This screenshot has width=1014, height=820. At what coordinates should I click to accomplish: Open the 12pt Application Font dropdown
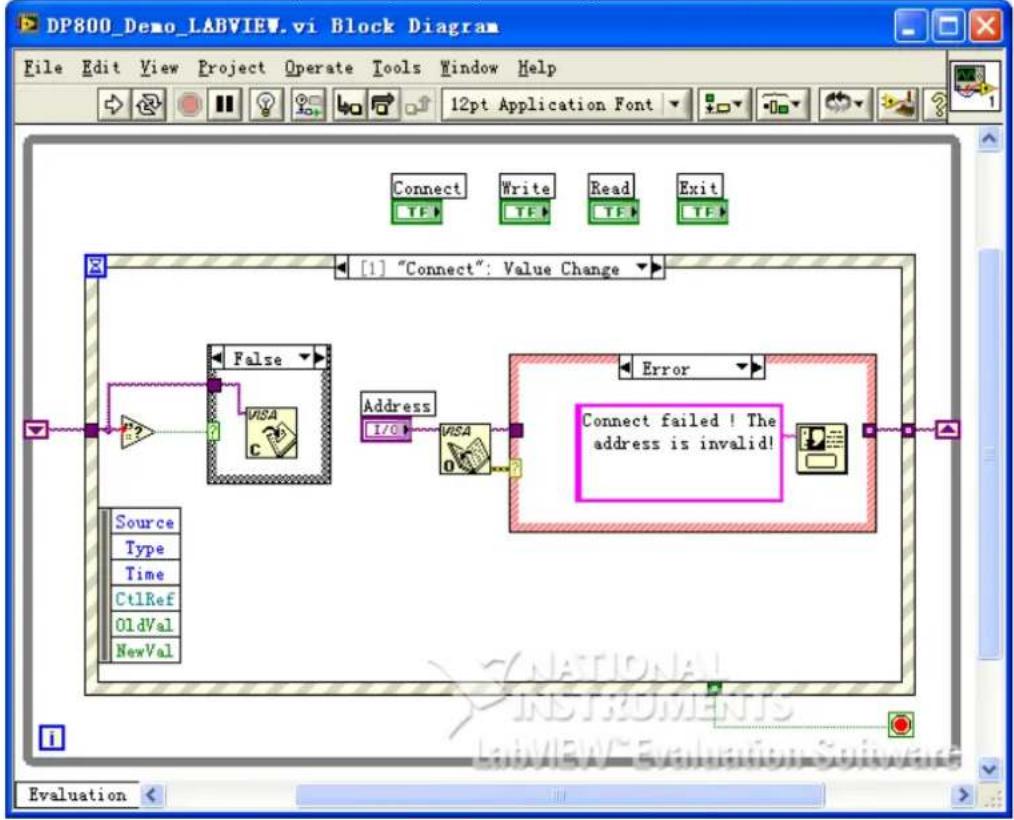tap(566, 104)
